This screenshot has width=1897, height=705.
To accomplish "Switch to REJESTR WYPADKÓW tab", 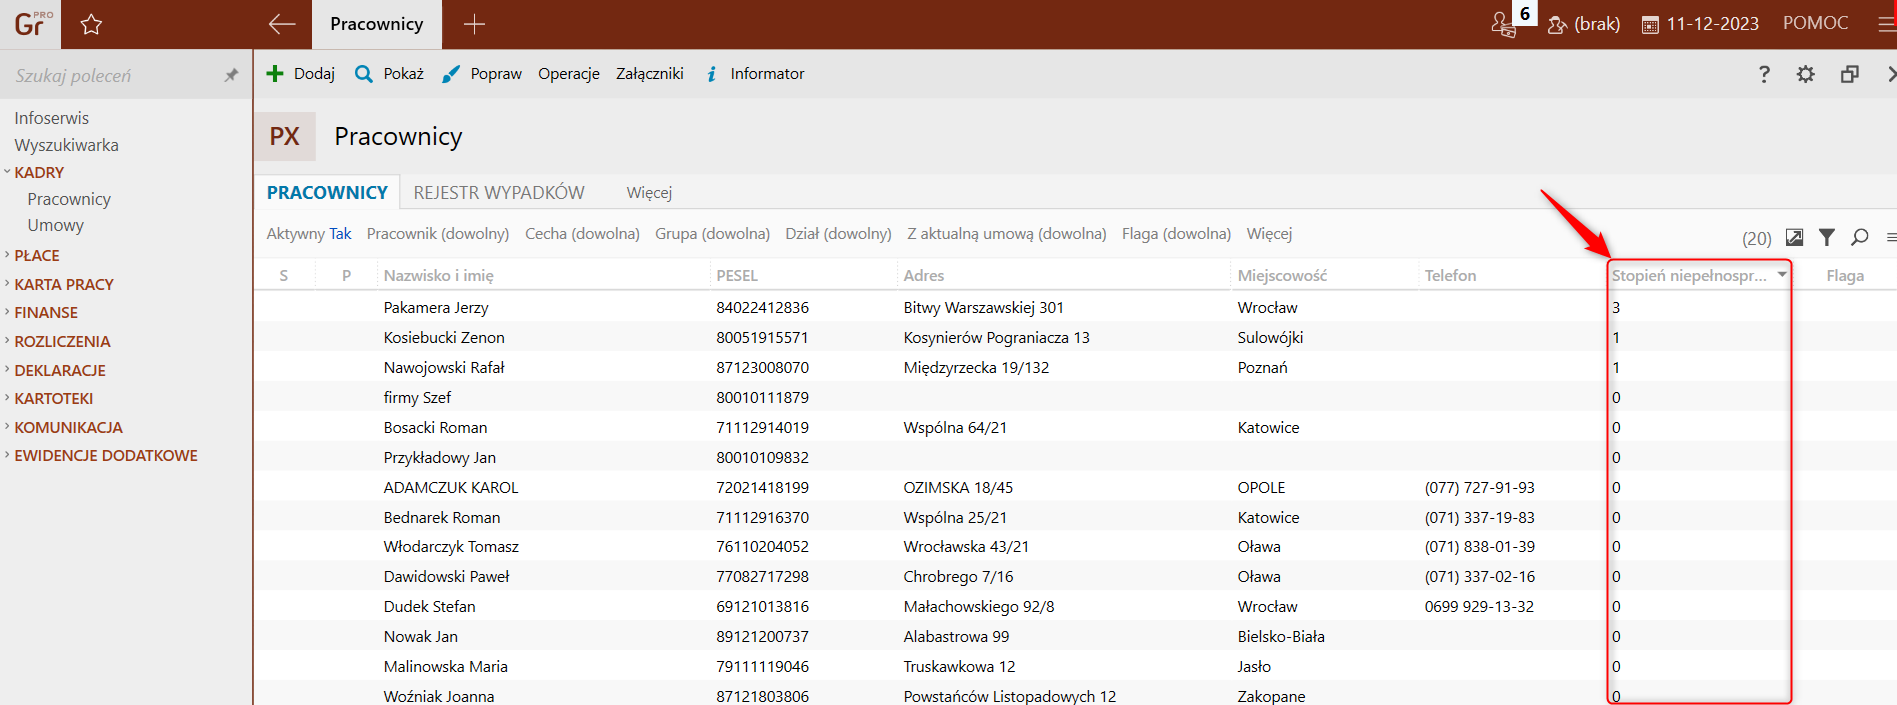I will pos(498,192).
